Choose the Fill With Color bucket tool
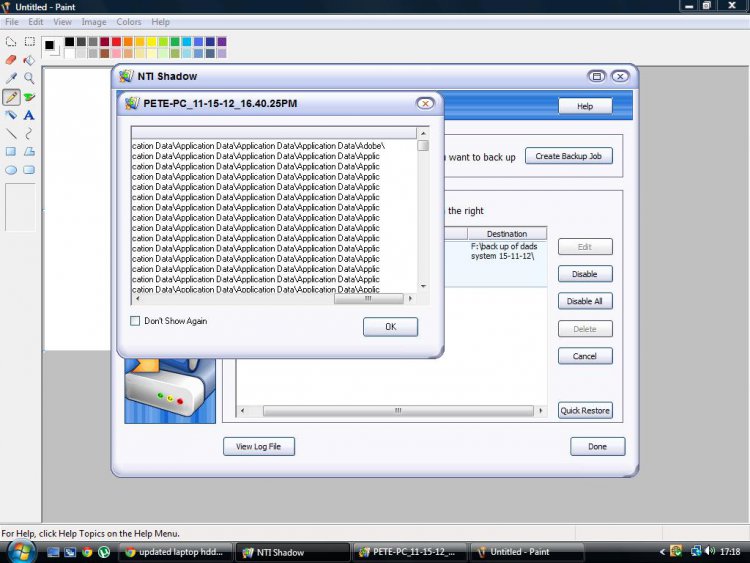This screenshot has width=750, height=563. [x=30, y=60]
